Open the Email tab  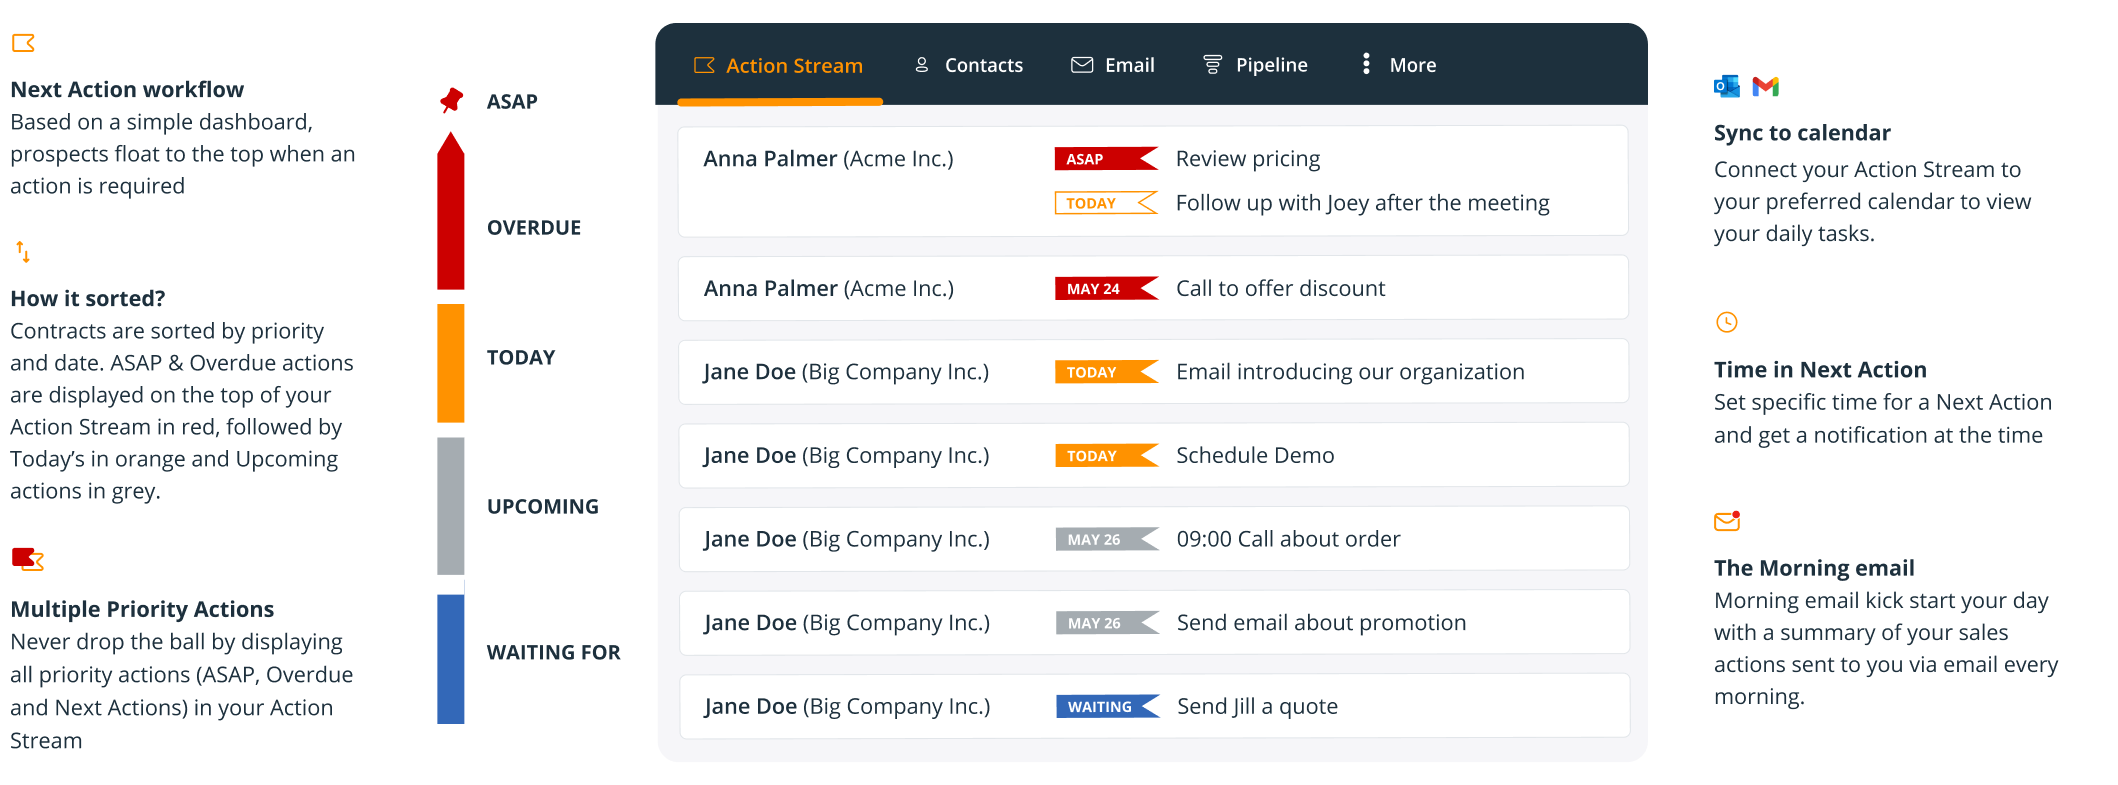[1113, 65]
